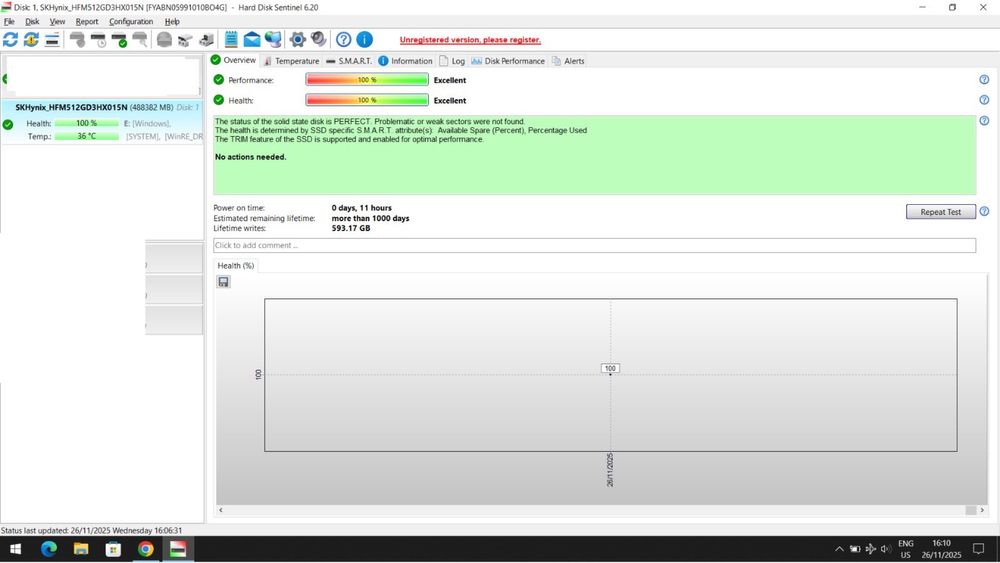The width and height of the screenshot is (1000, 563).
Task: Click the Status last updated status bar text
Action: (x=91, y=530)
